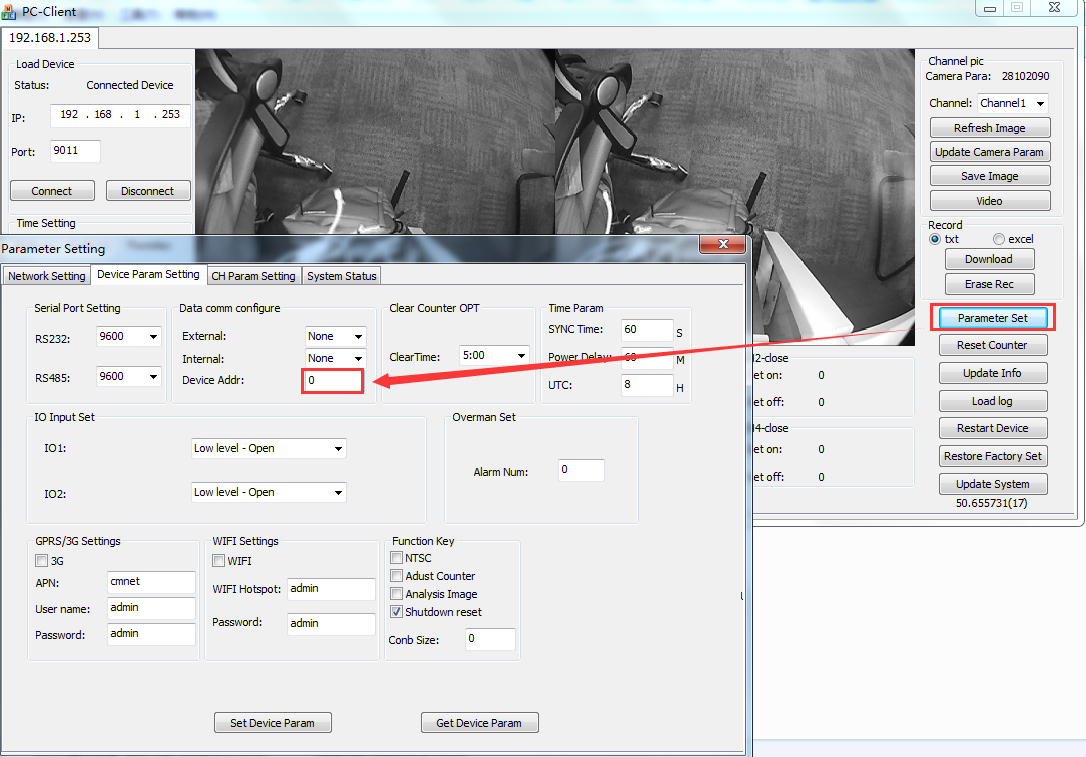Click the Video button
The image size is (1086, 757).
pos(990,201)
